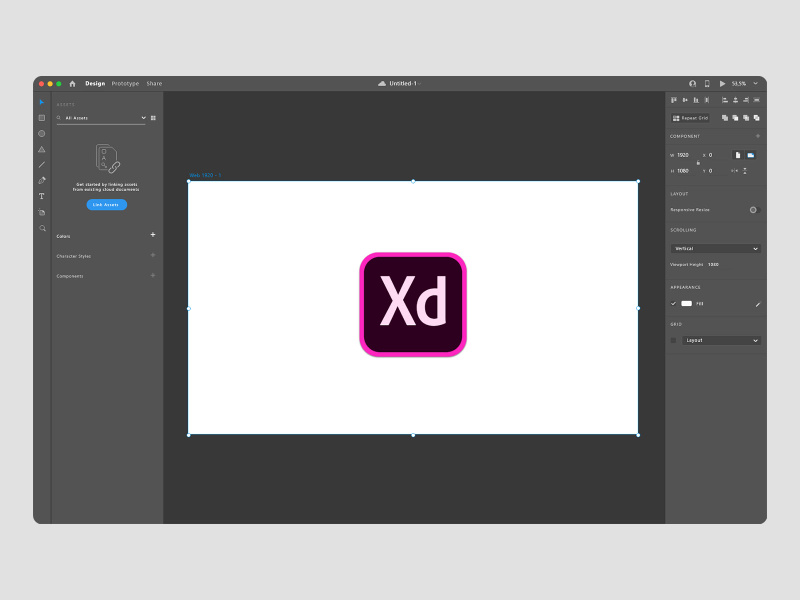Open the Scrolling direction dropdown

pos(715,248)
